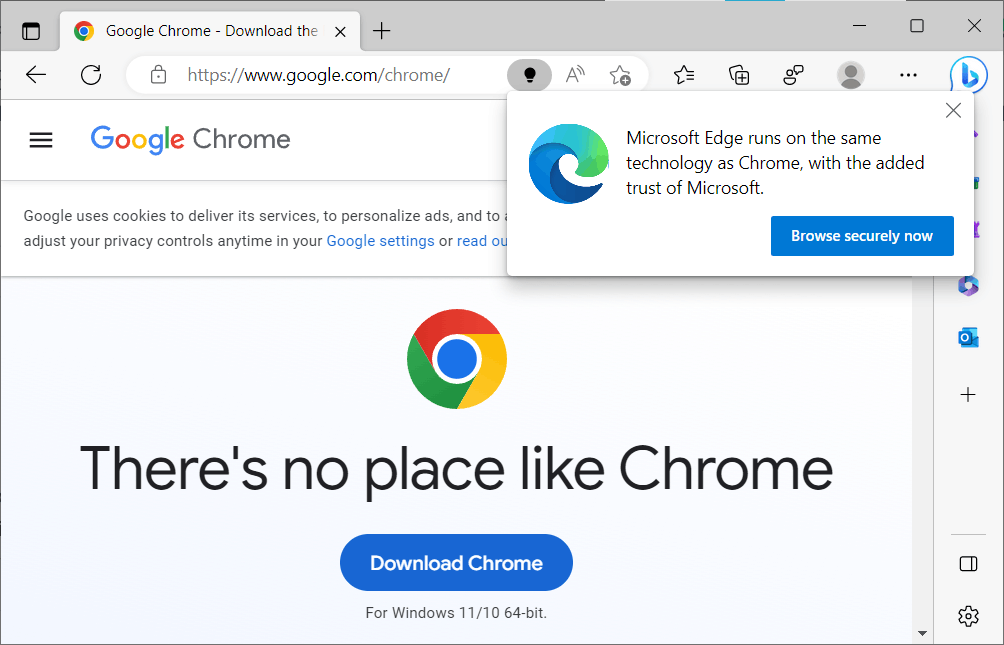Image resolution: width=1004 pixels, height=645 pixels.
Task: Switch to the Google Chrome download tab
Action: pos(200,30)
